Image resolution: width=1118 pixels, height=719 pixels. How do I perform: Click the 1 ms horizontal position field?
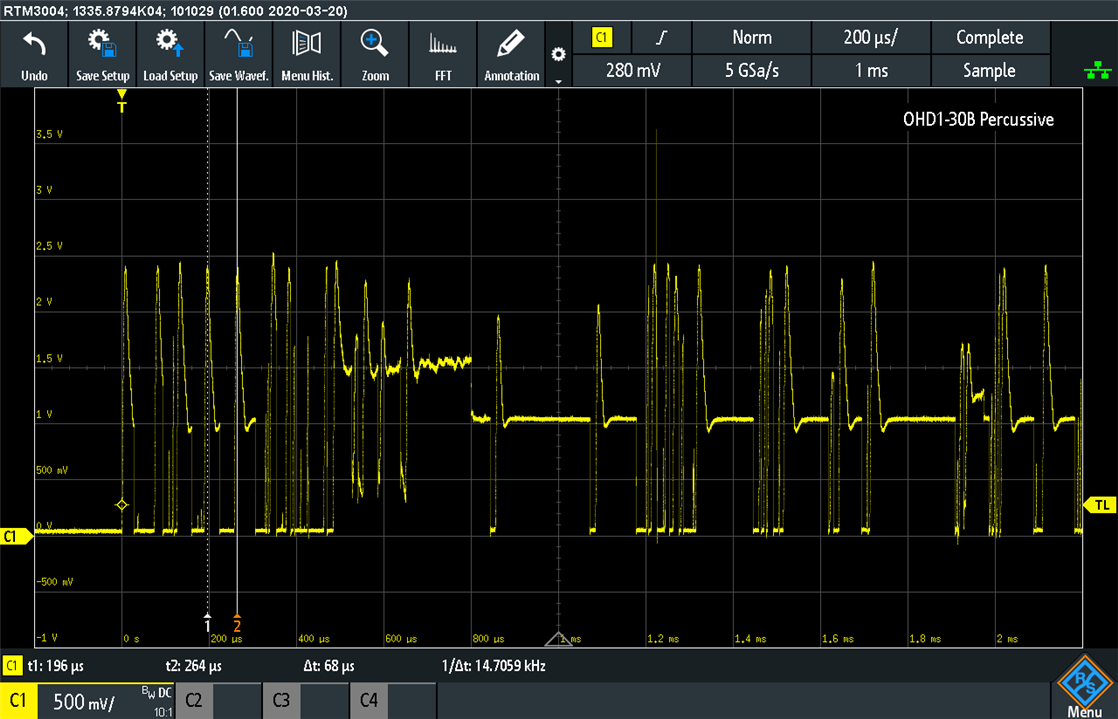click(871, 71)
